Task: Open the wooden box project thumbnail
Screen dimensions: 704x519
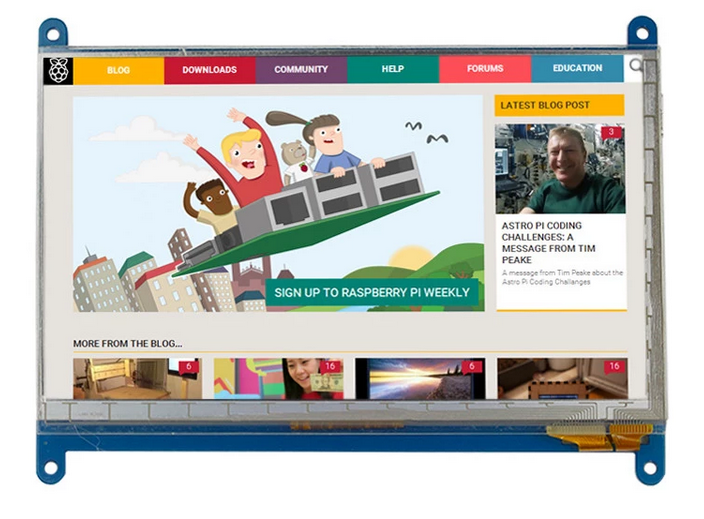Action: click(x=562, y=378)
